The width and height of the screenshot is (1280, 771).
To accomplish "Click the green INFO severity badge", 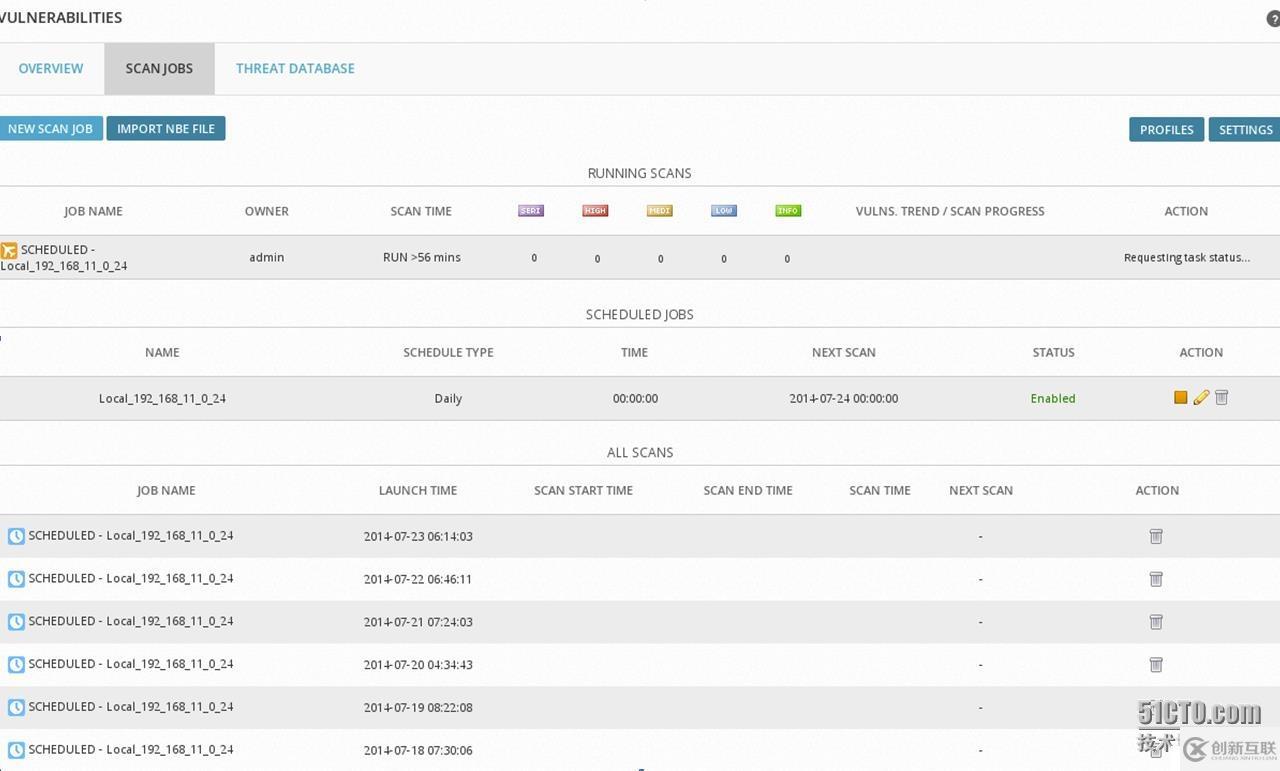I will click(788, 211).
